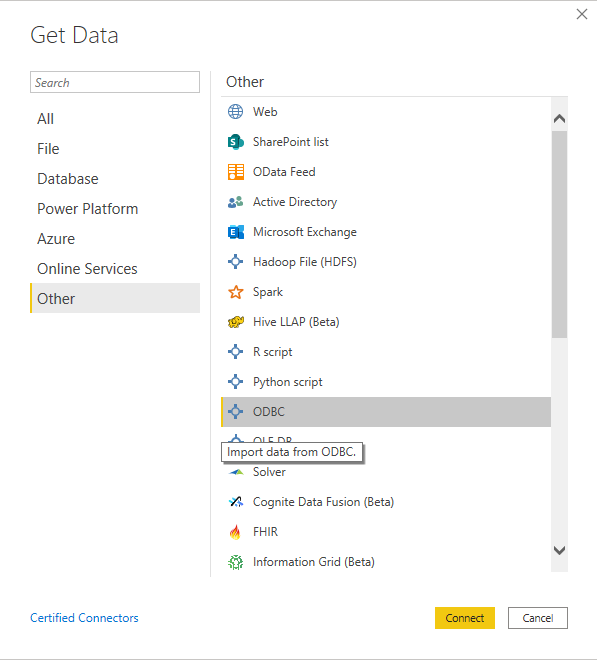Select the FHIR text label
This screenshot has width=597, height=663.
[266, 532]
